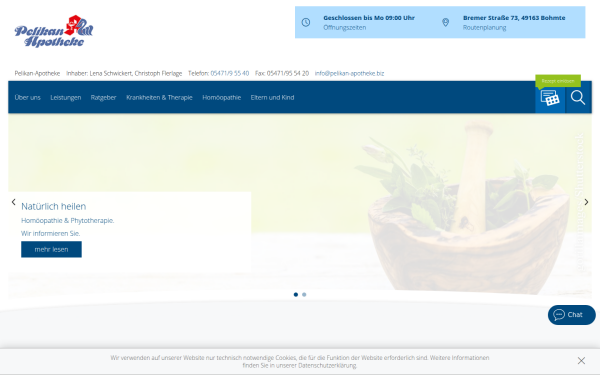Open the Leistungen menu
The image size is (600, 375).
pos(66,98)
